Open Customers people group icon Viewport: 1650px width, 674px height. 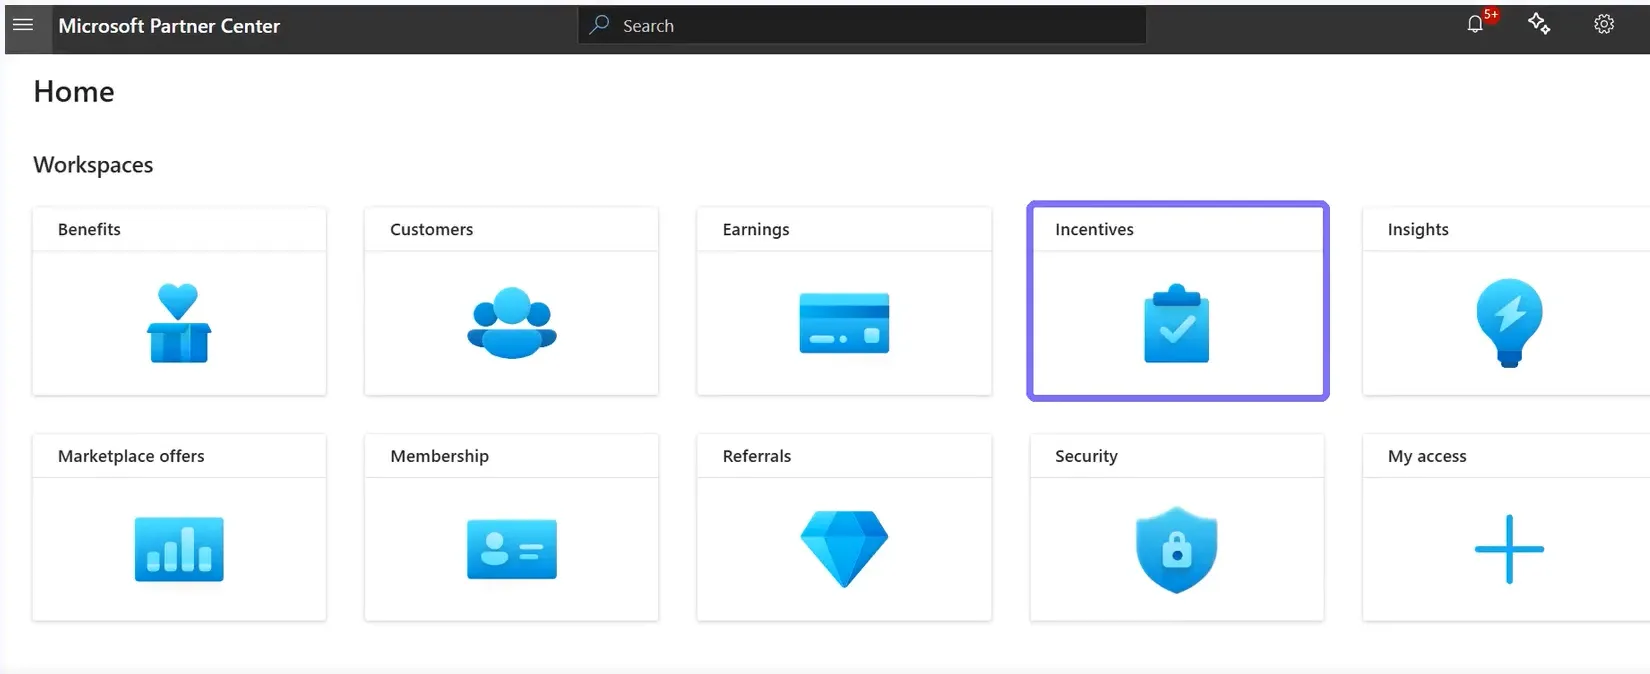pos(512,323)
